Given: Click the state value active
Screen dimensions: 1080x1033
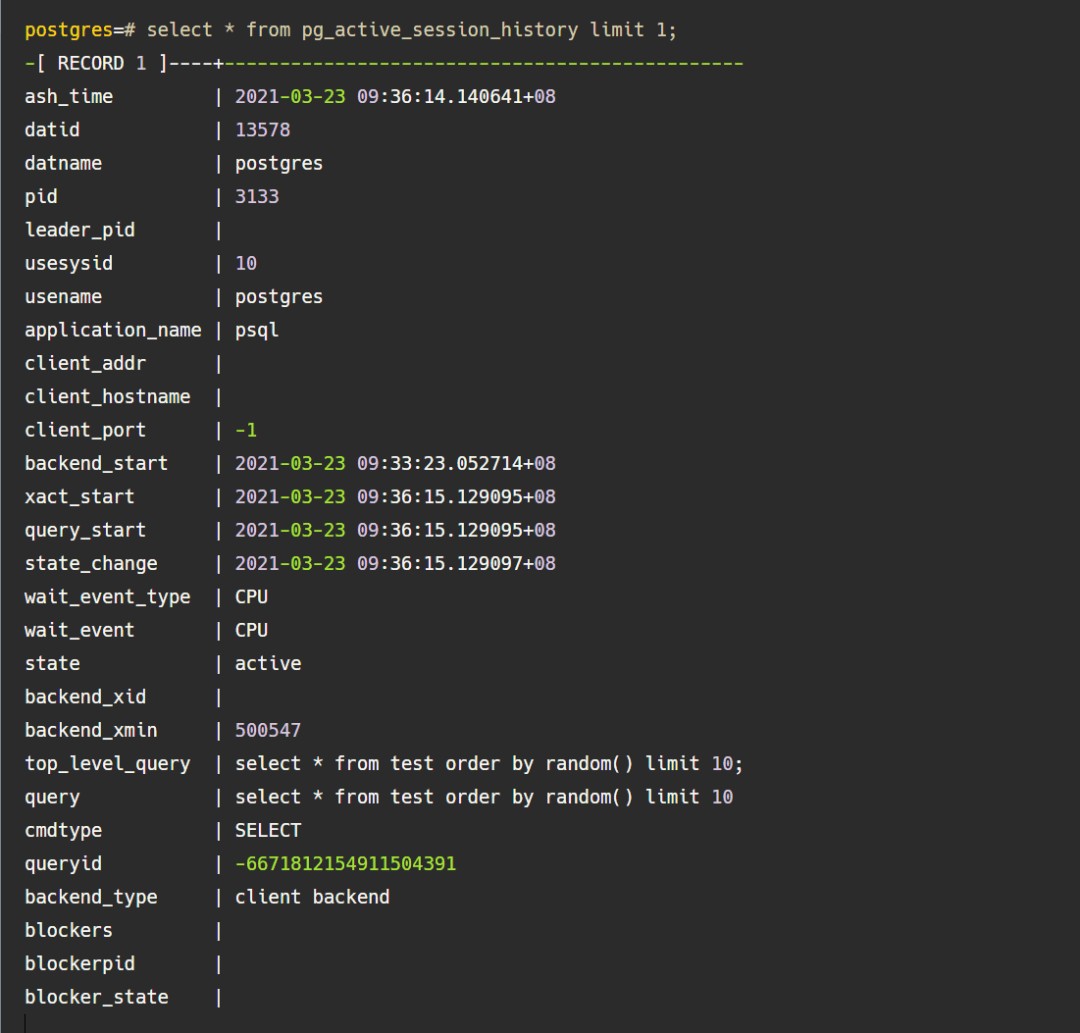Looking at the screenshot, I should [268, 663].
